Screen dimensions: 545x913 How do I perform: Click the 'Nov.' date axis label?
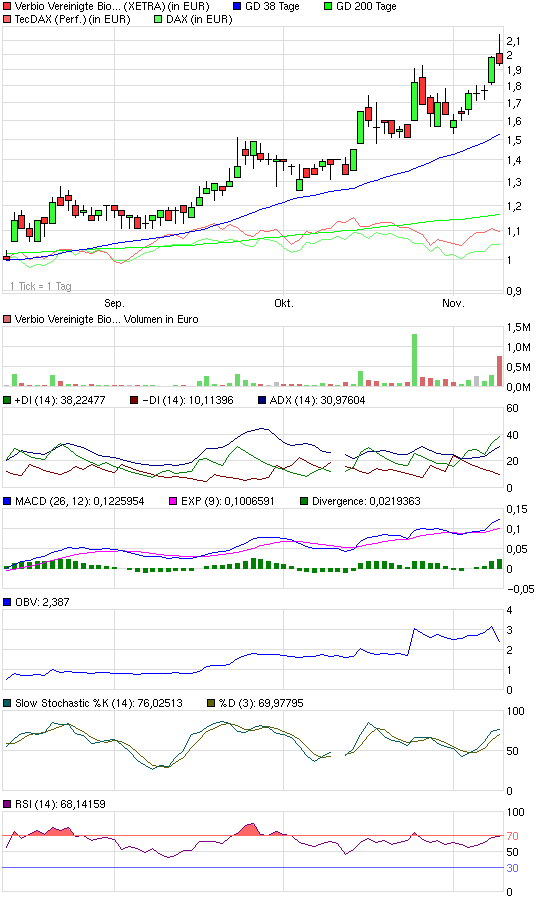pos(453,303)
